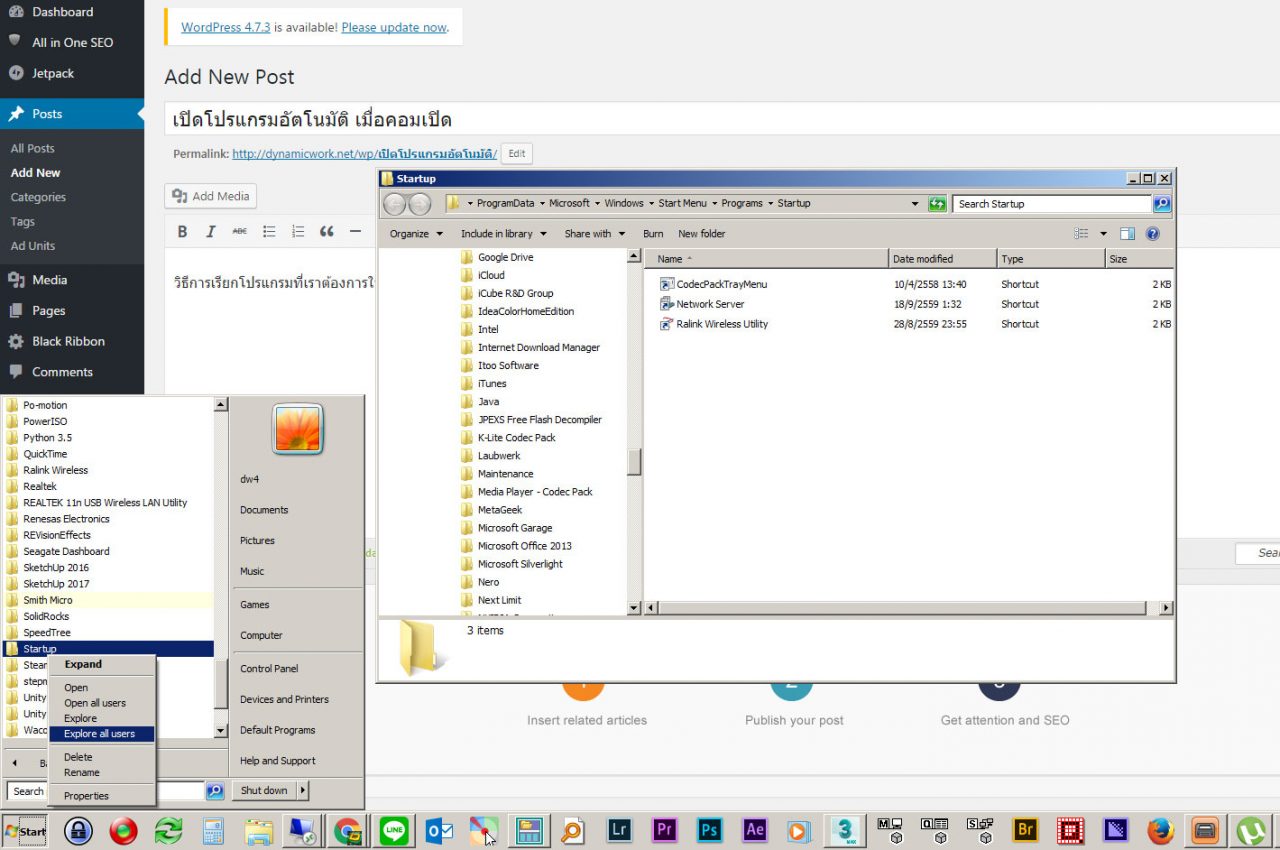
Task: Click search icon in Search Startup box
Action: (1161, 204)
